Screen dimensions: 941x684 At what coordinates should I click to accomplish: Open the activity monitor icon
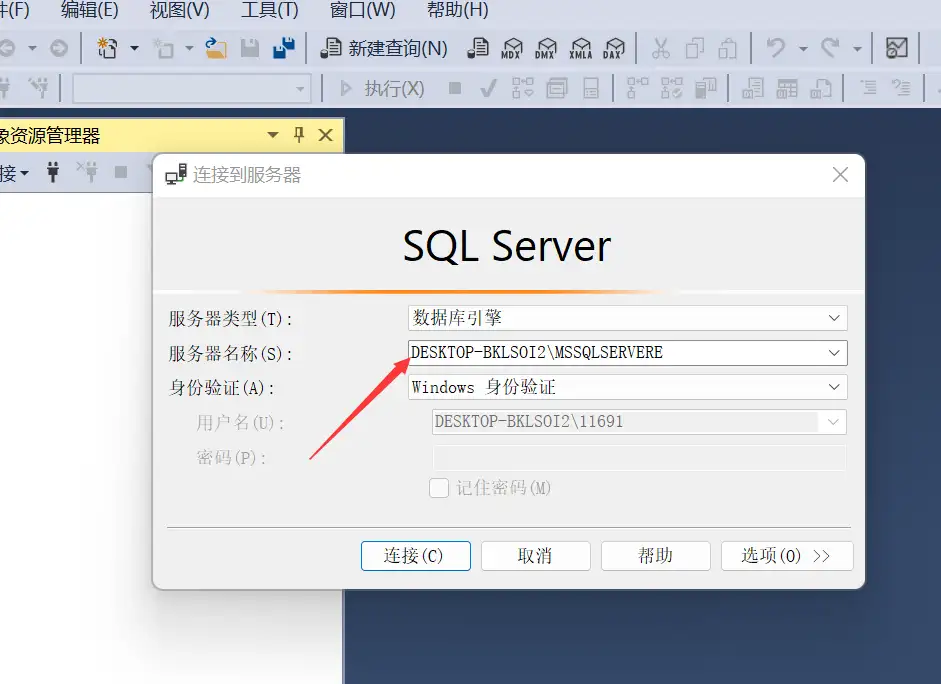[897, 48]
